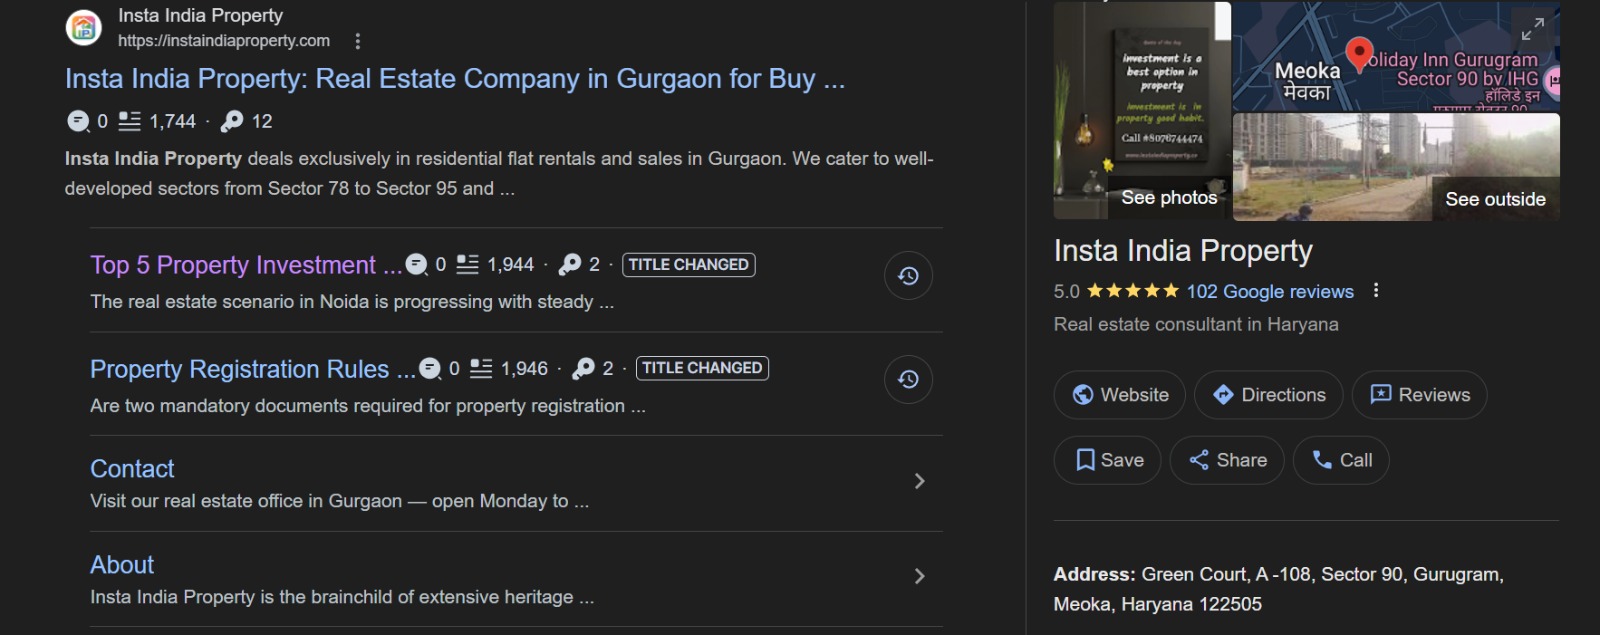Viewport: 1600px width, 635px height.
Task: View See photos thumbnail
Action: (x=1142, y=110)
